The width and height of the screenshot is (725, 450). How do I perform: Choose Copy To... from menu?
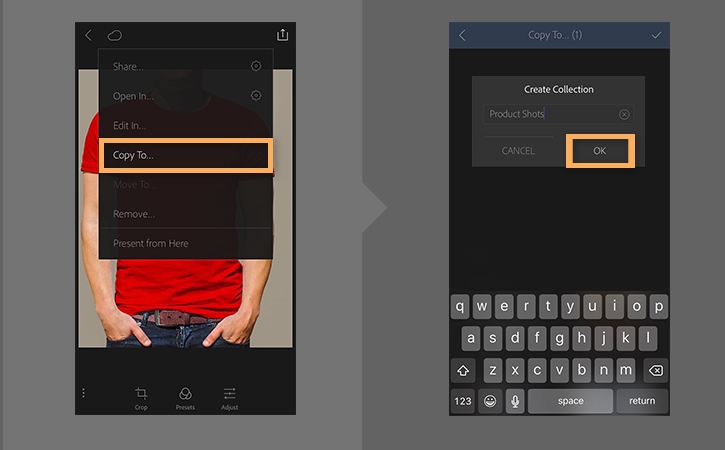click(185, 155)
